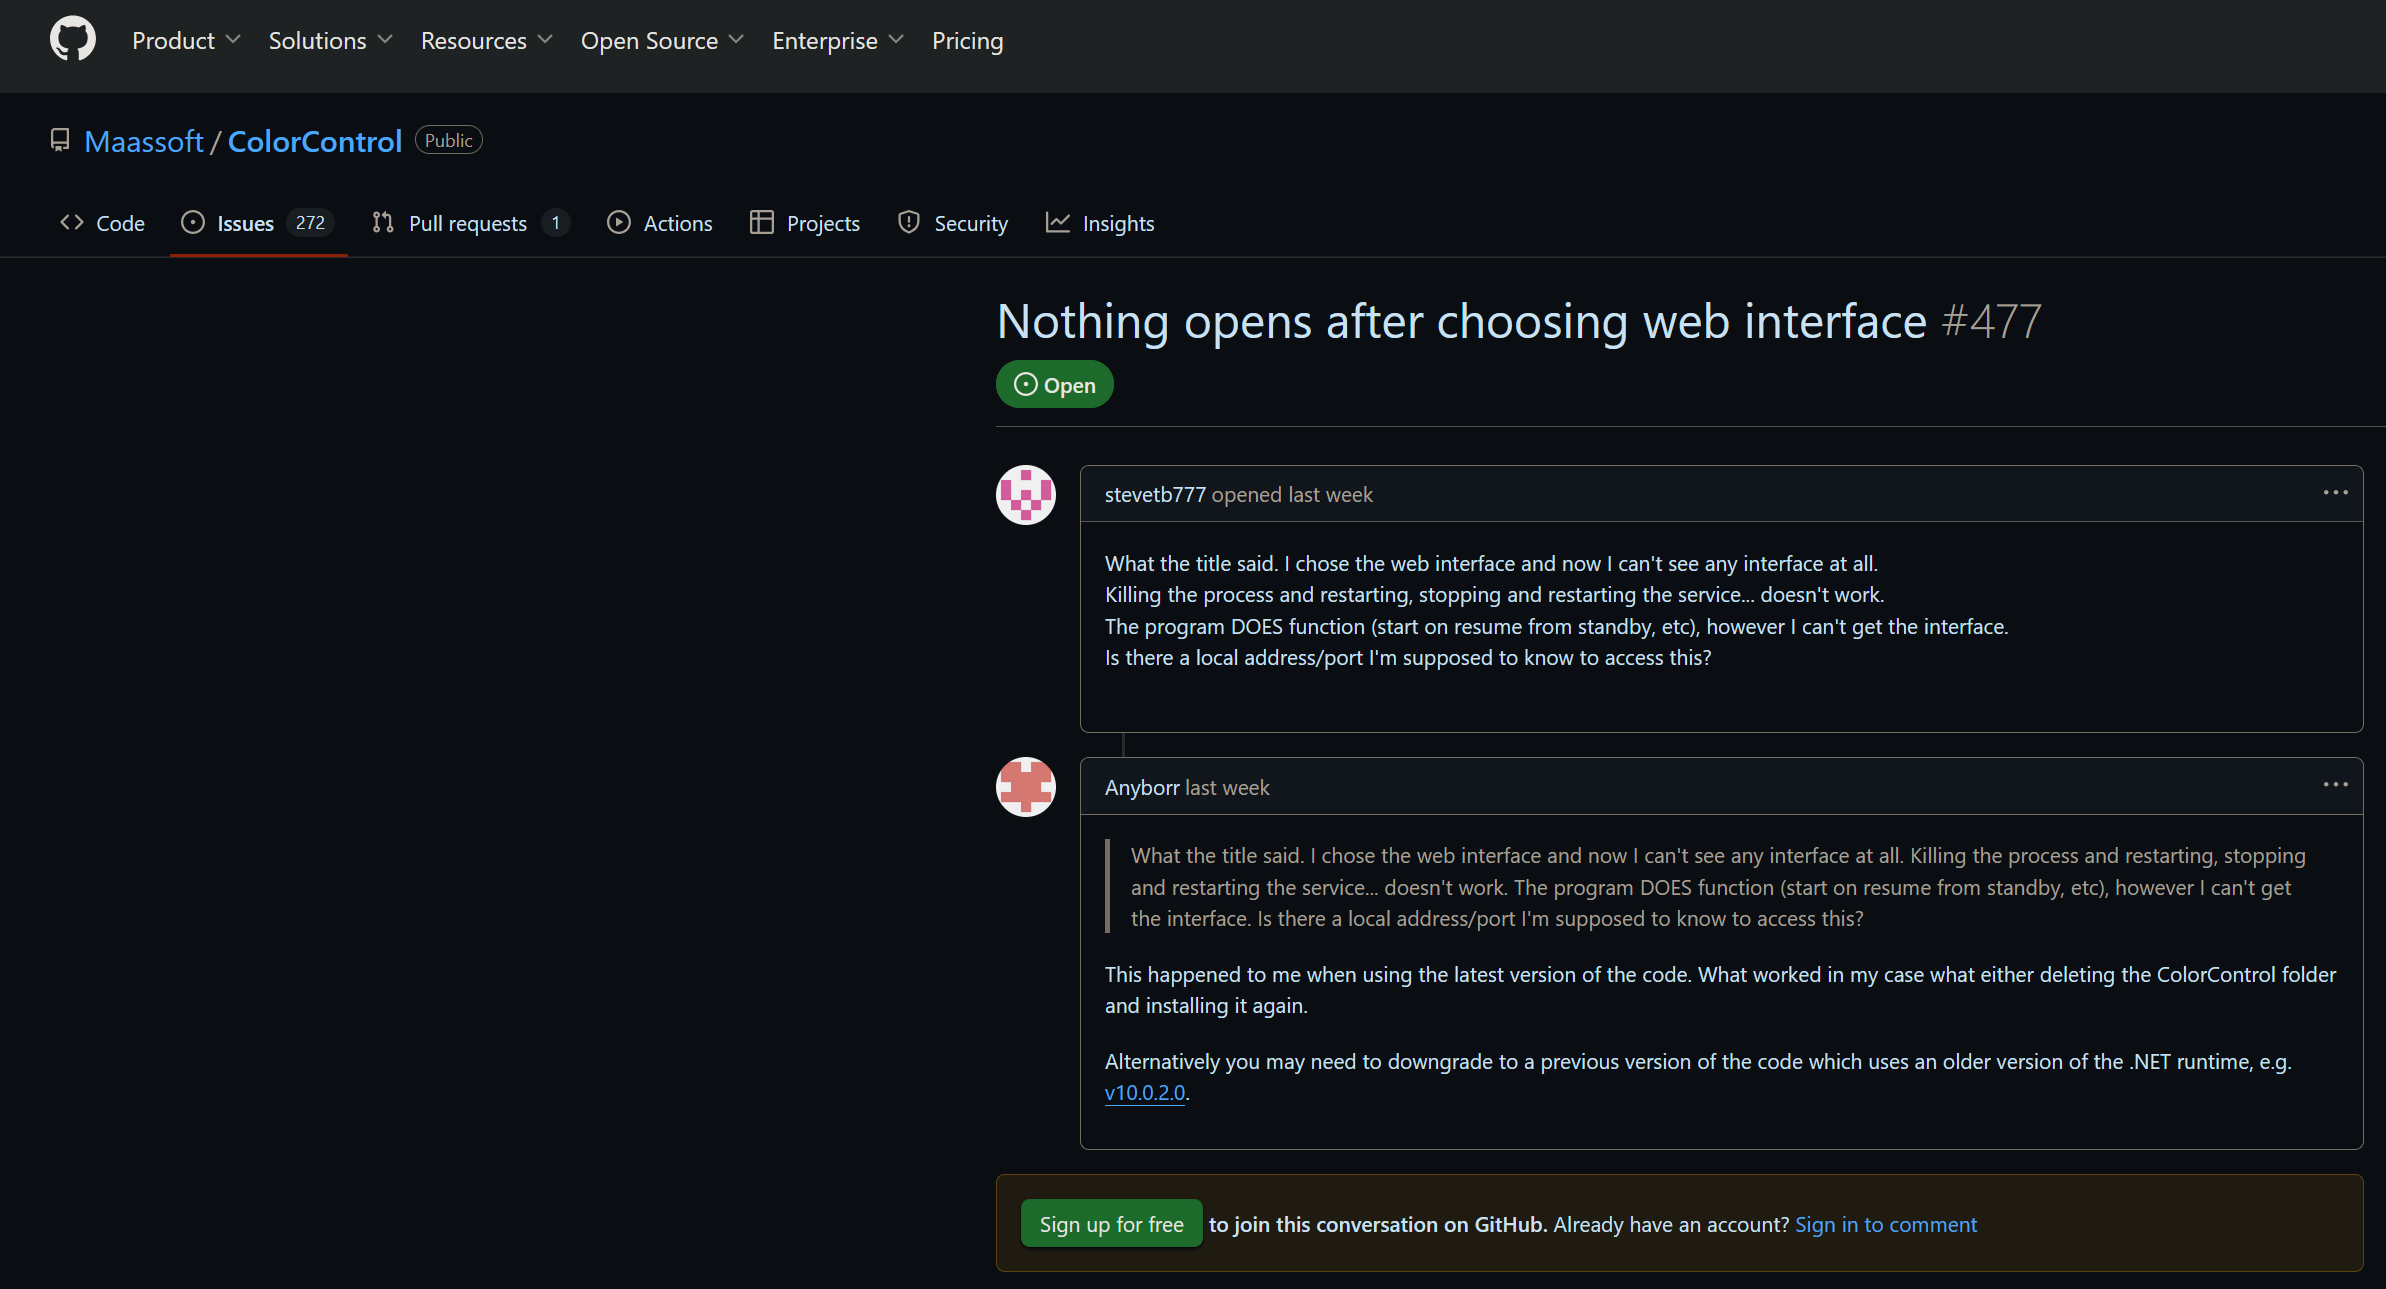The height and width of the screenshot is (1289, 2386).
Task: Open three-dot menu on Anyborr's comment
Action: (x=2335, y=785)
